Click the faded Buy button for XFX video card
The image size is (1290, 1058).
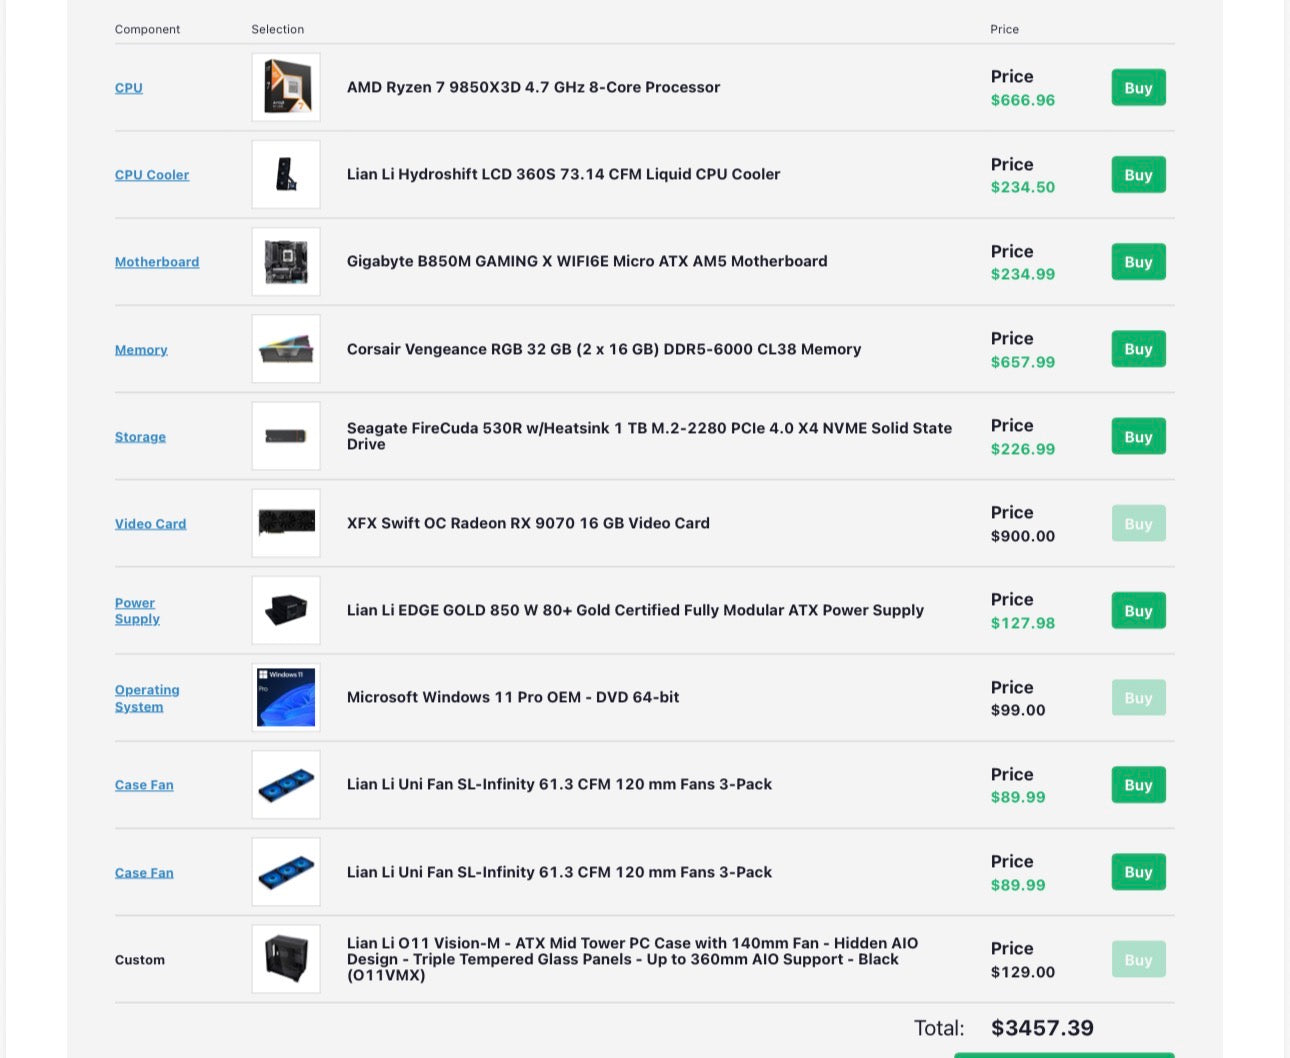click(1138, 524)
